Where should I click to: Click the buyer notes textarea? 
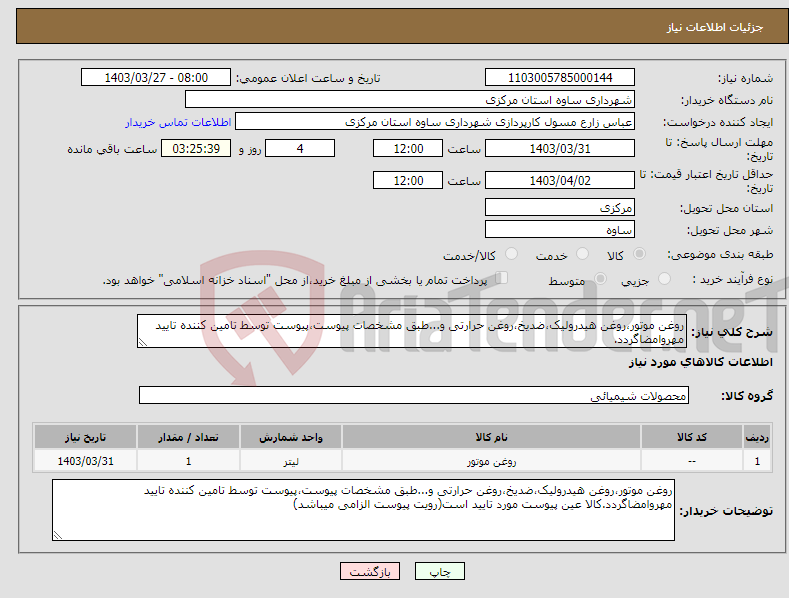(363, 510)
